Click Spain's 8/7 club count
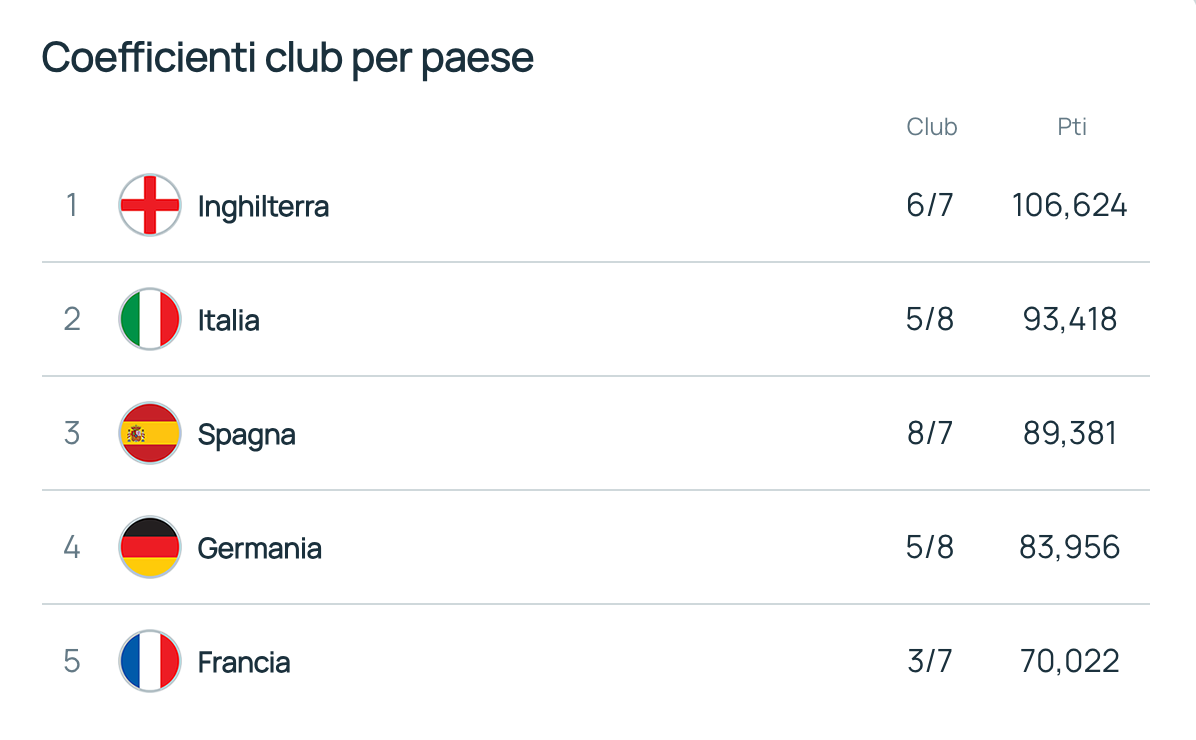The height and width of the screenshot is (740, 1196). pyautogui.click(x=929, y=433)
